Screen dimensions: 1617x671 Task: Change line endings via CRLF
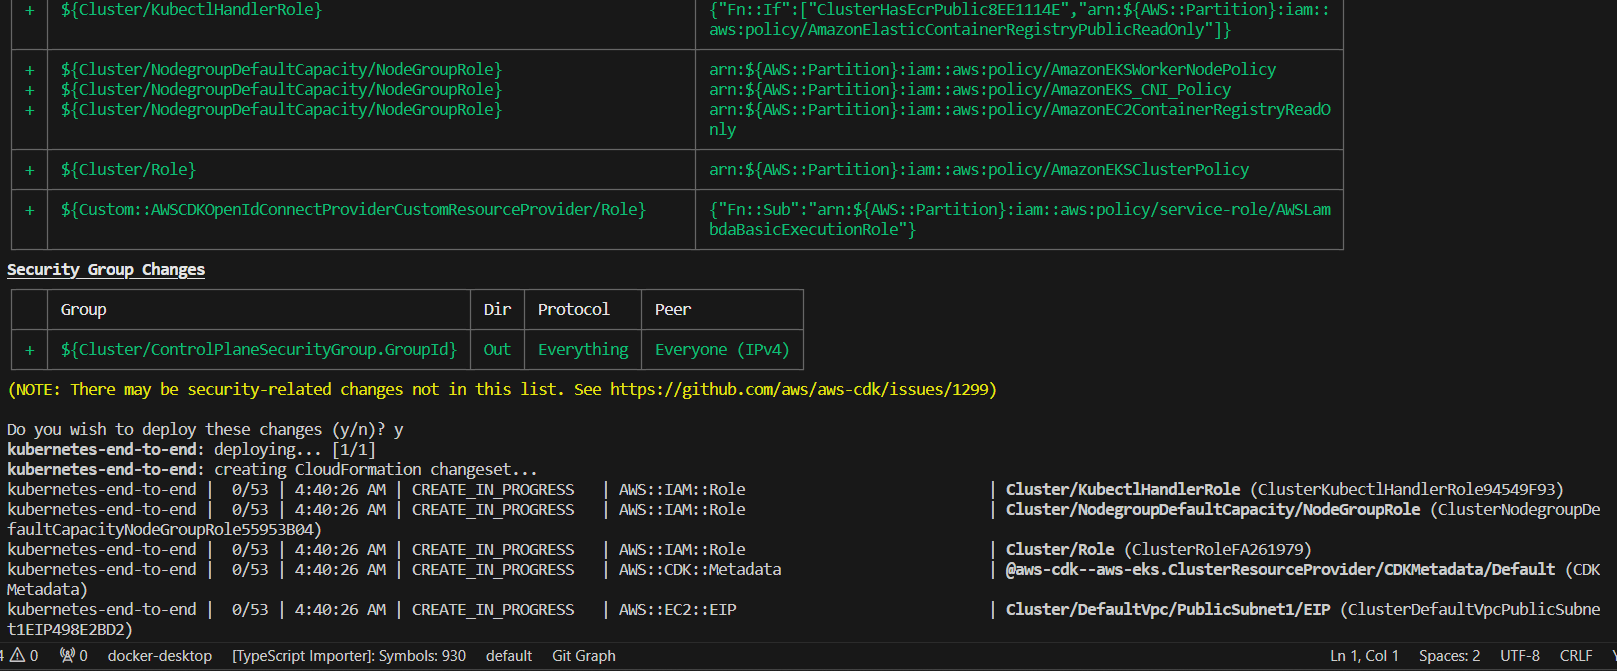(x=1576, y=656)
